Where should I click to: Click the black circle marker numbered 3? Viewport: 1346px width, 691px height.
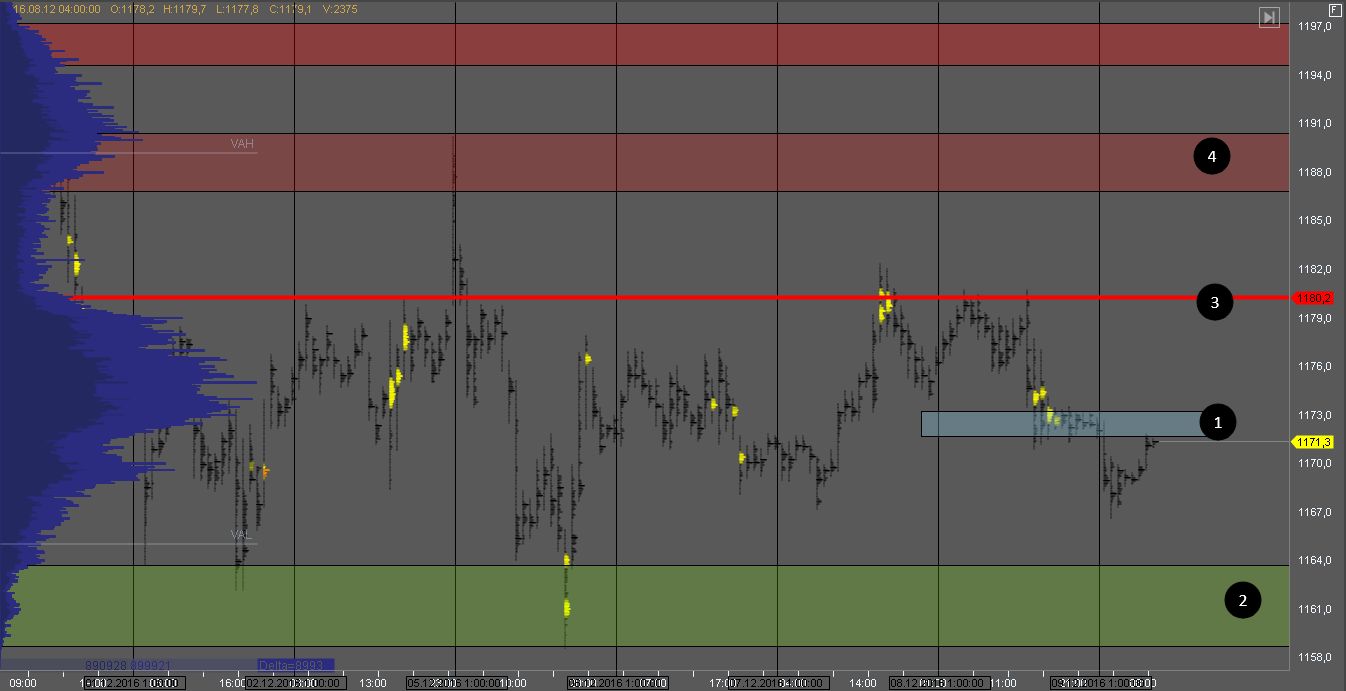(x=1214, y=304)
